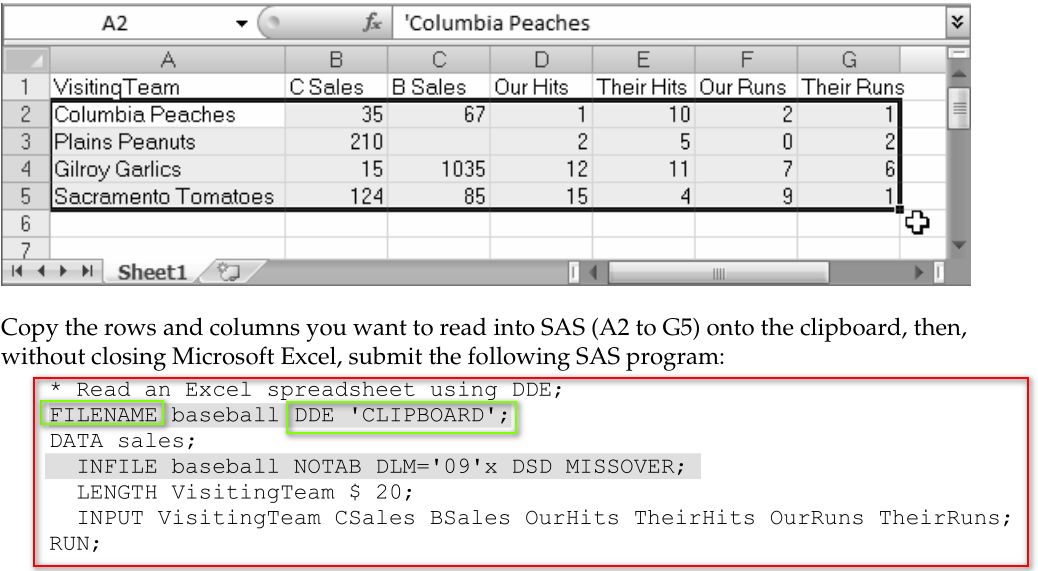Screen dimensions: 1038x571
Task: Click the Insert Function fx icon
Action: [372, 24]
